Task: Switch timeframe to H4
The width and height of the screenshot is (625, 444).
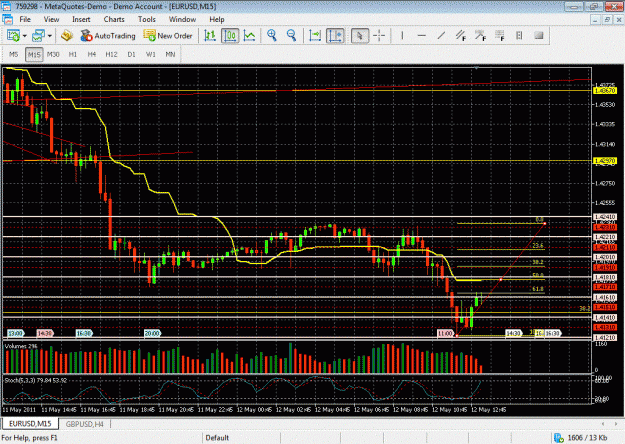Action: click(x=92, y=55)
